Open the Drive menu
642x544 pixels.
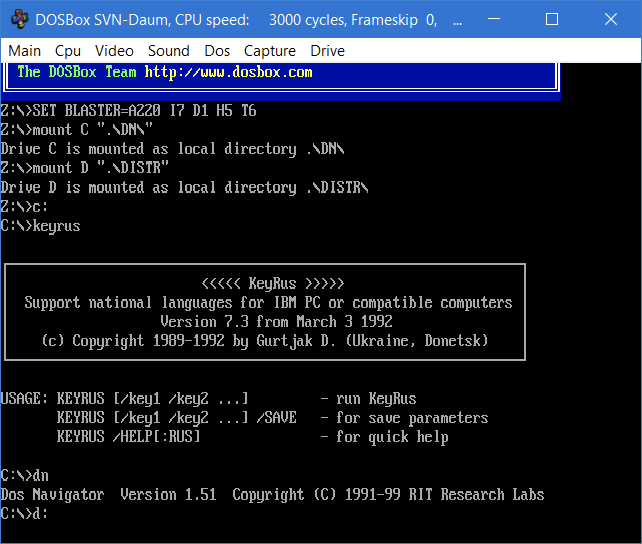(x=328, y=51)
